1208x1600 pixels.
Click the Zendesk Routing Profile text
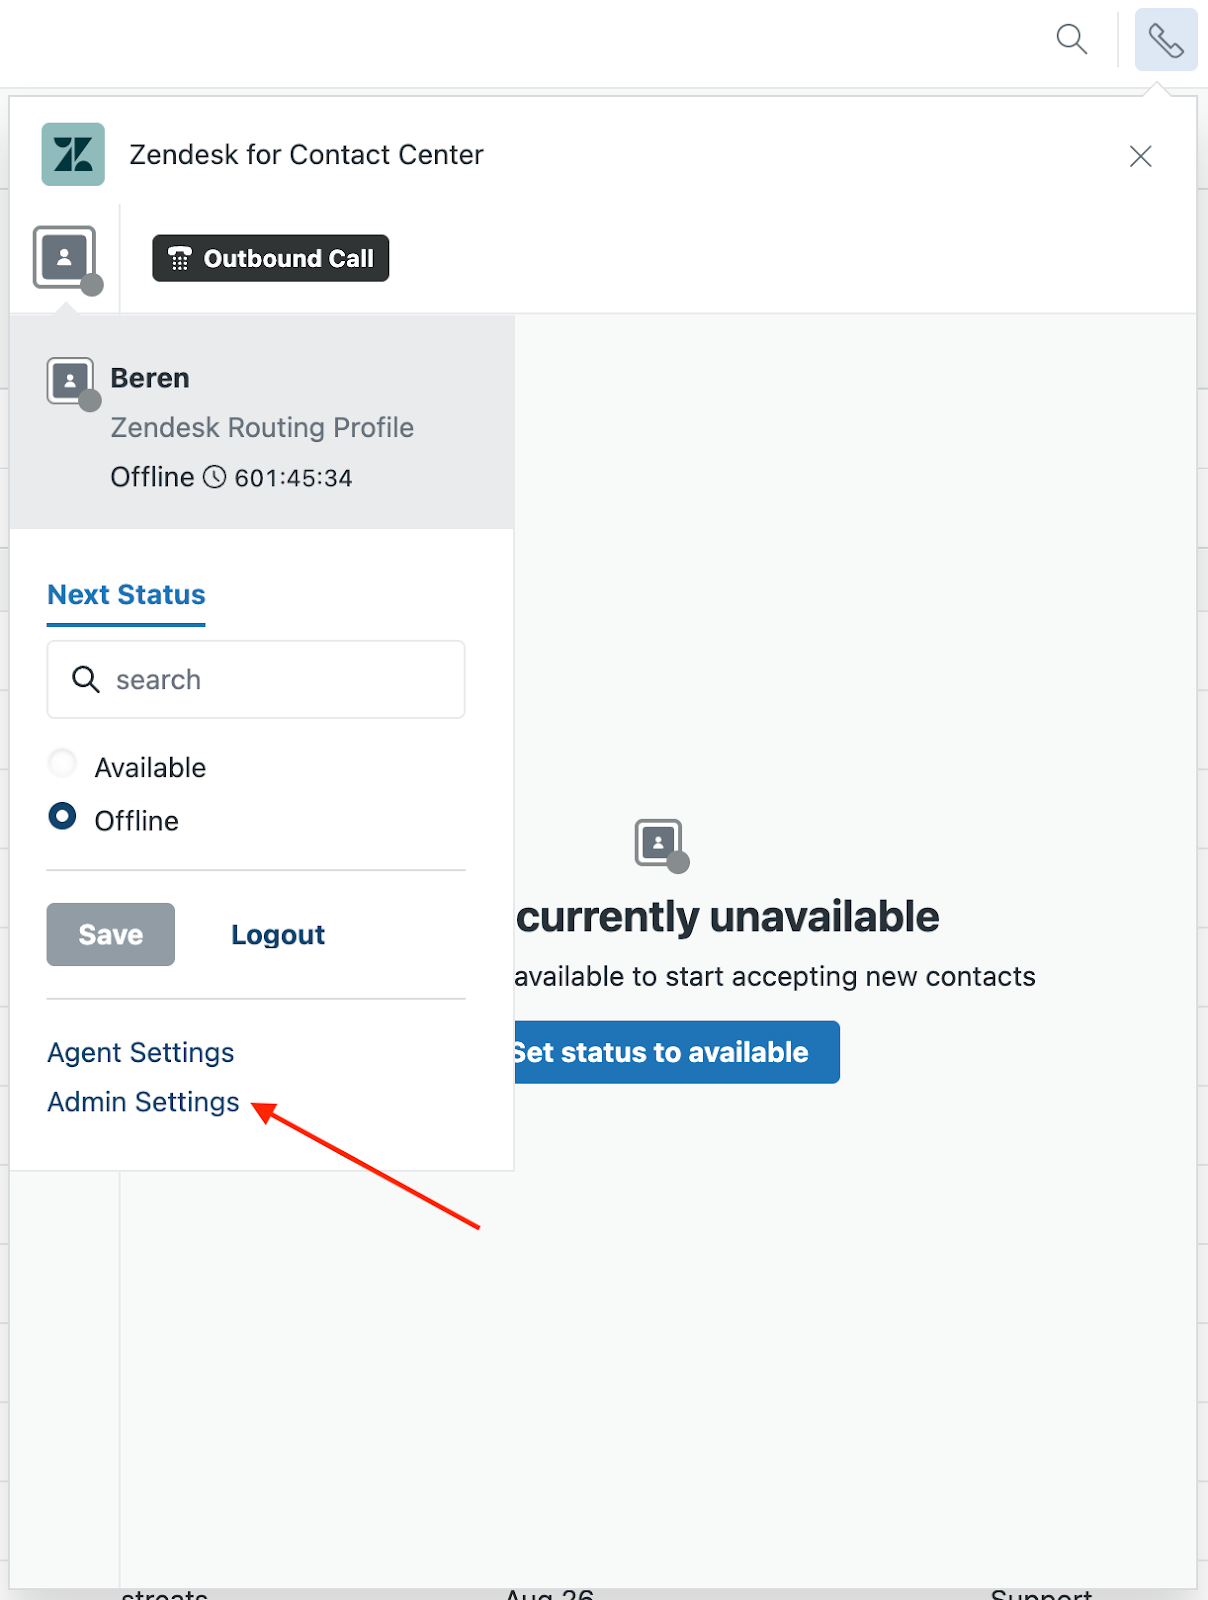coord(262,428)
